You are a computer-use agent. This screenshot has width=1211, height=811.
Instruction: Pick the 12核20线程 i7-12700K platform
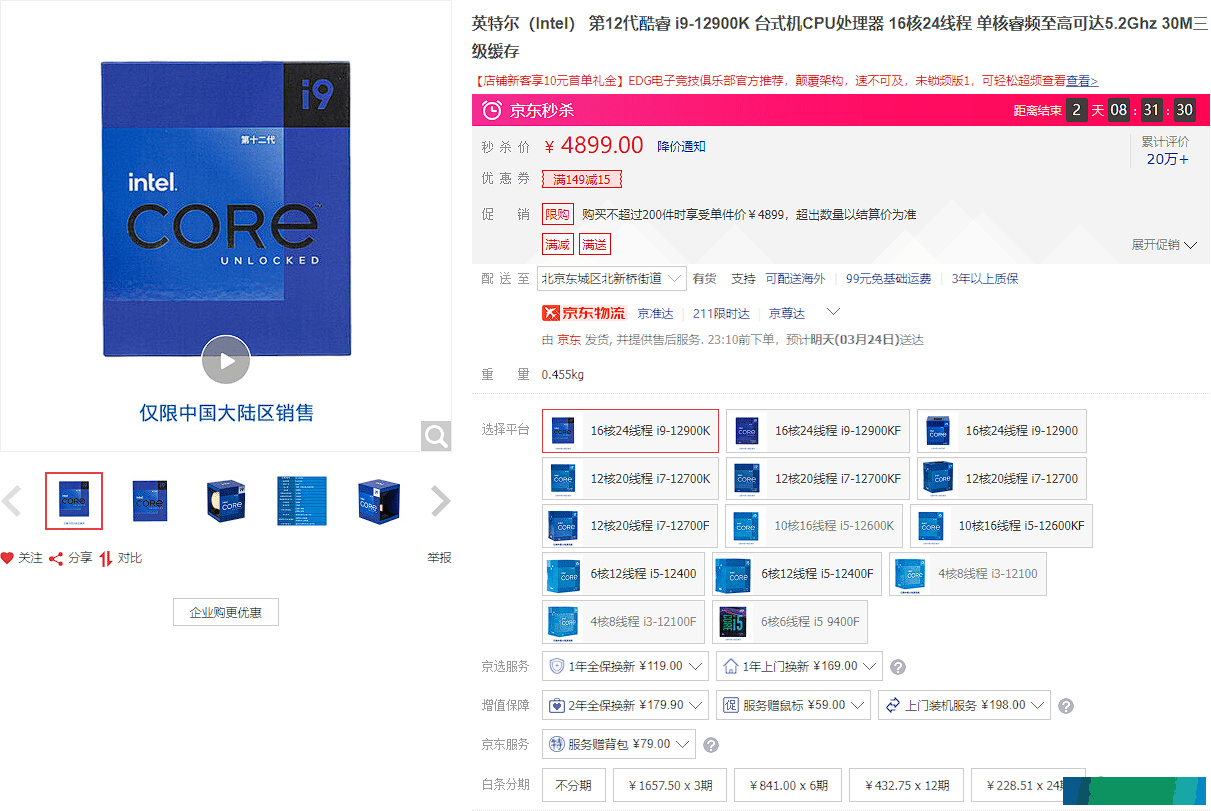(x=630, y=479)
